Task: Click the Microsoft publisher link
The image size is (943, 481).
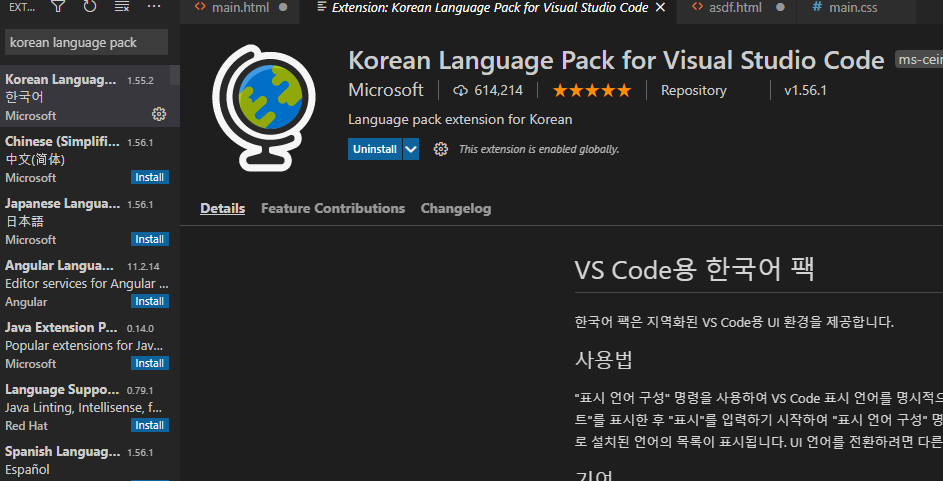Action: tap(385, 90)
